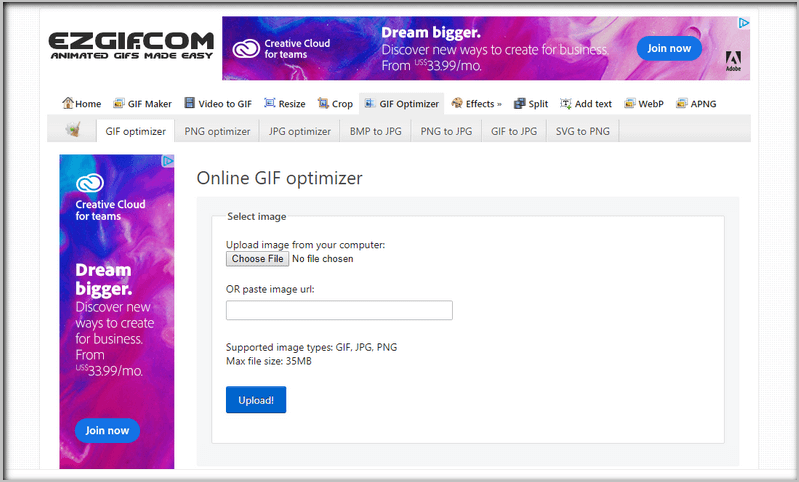
Task: Click the 'Select image' legend text
Action: (256, 216)
